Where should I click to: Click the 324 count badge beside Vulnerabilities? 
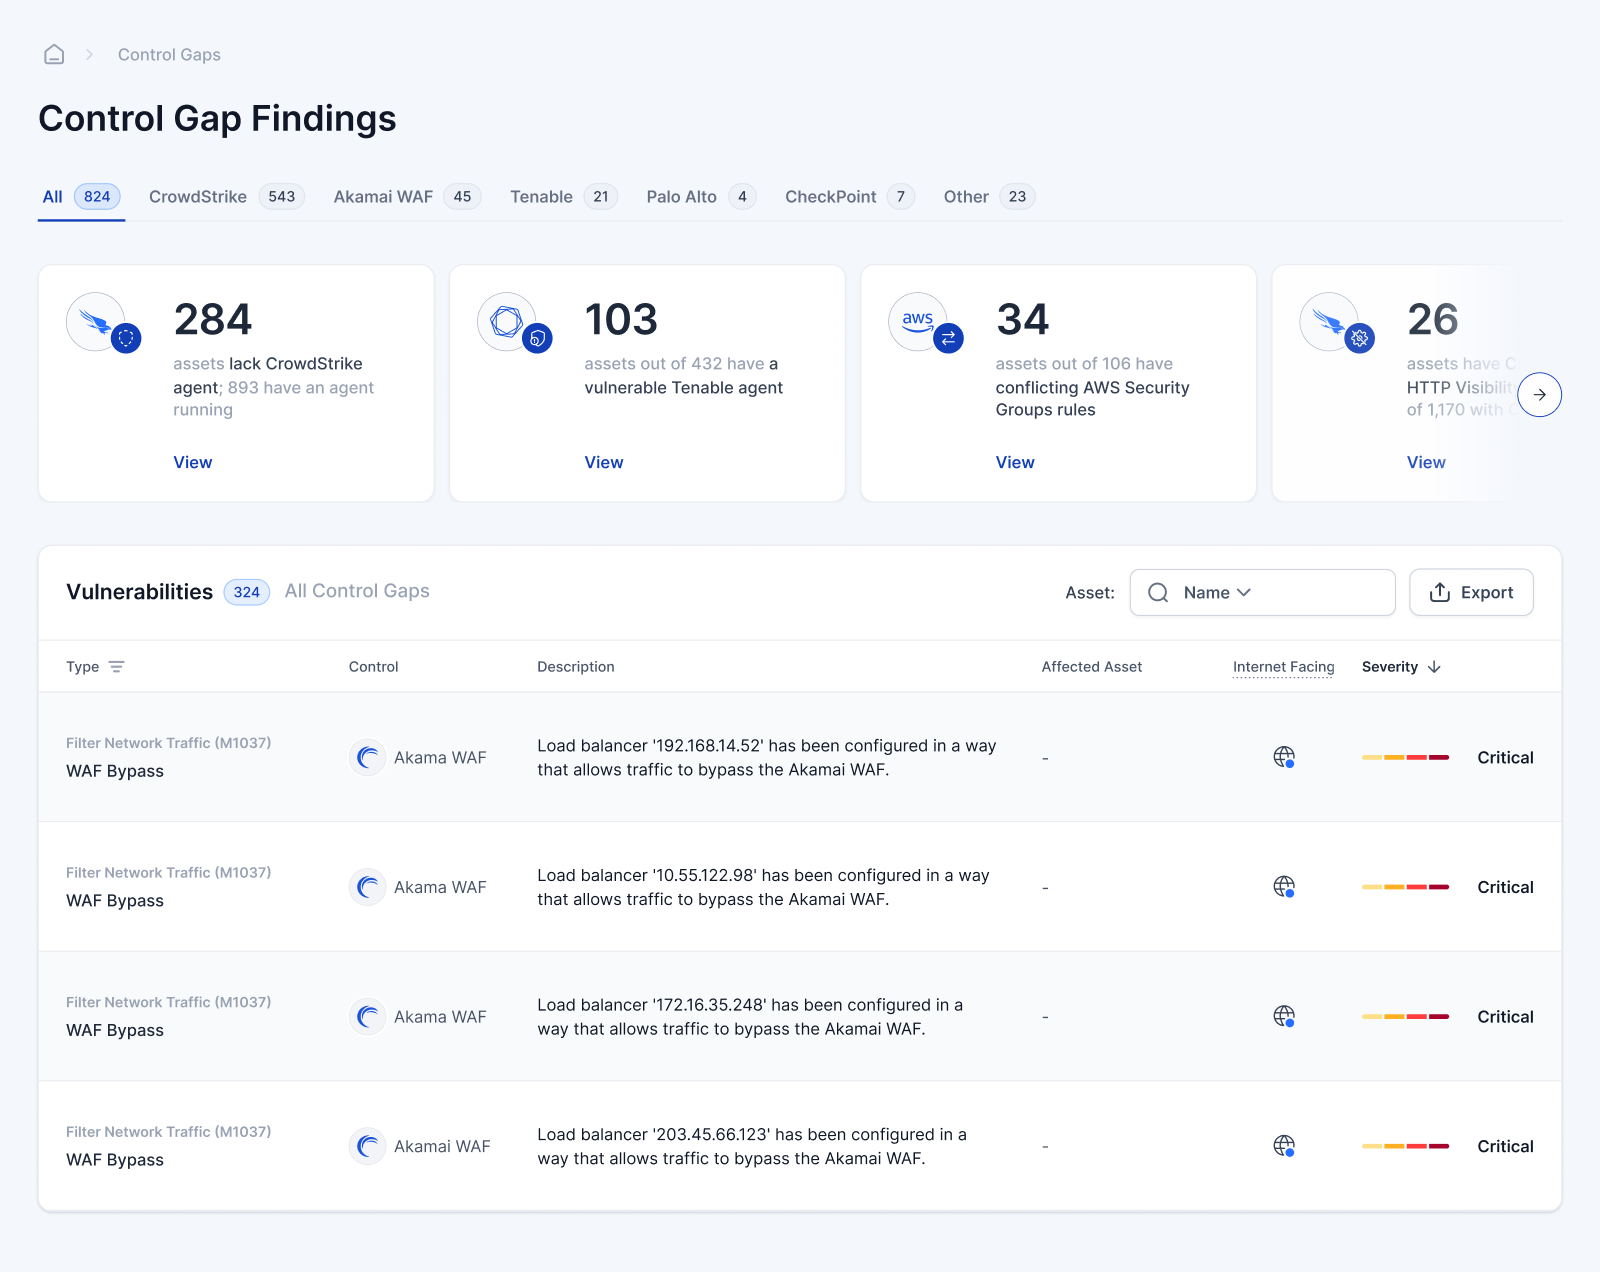[246, 592]
